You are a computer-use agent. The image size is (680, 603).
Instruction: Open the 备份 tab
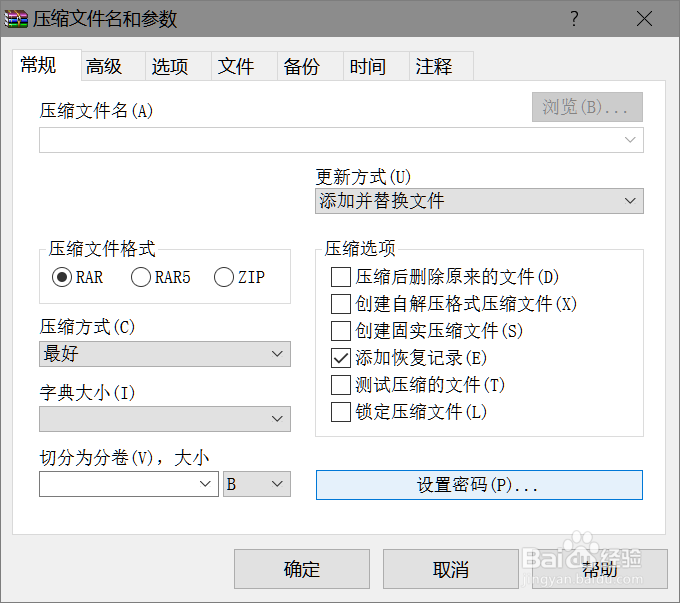302,67
